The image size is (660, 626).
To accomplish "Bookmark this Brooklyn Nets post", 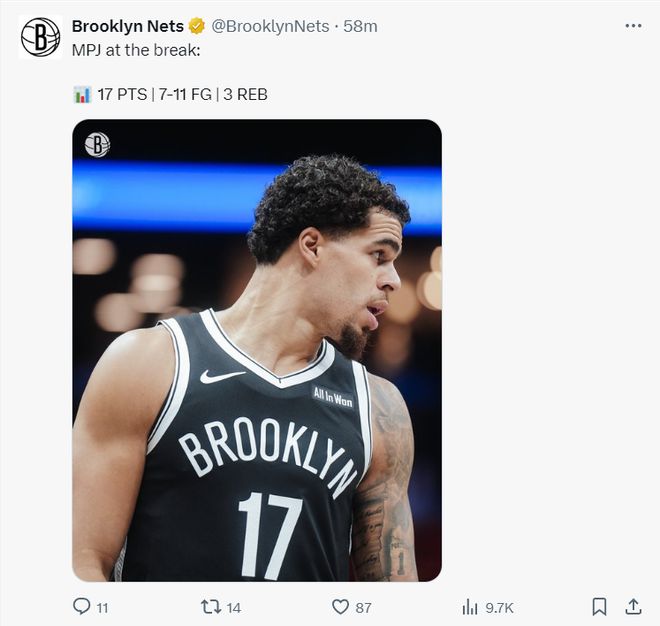I will point(598,607).
